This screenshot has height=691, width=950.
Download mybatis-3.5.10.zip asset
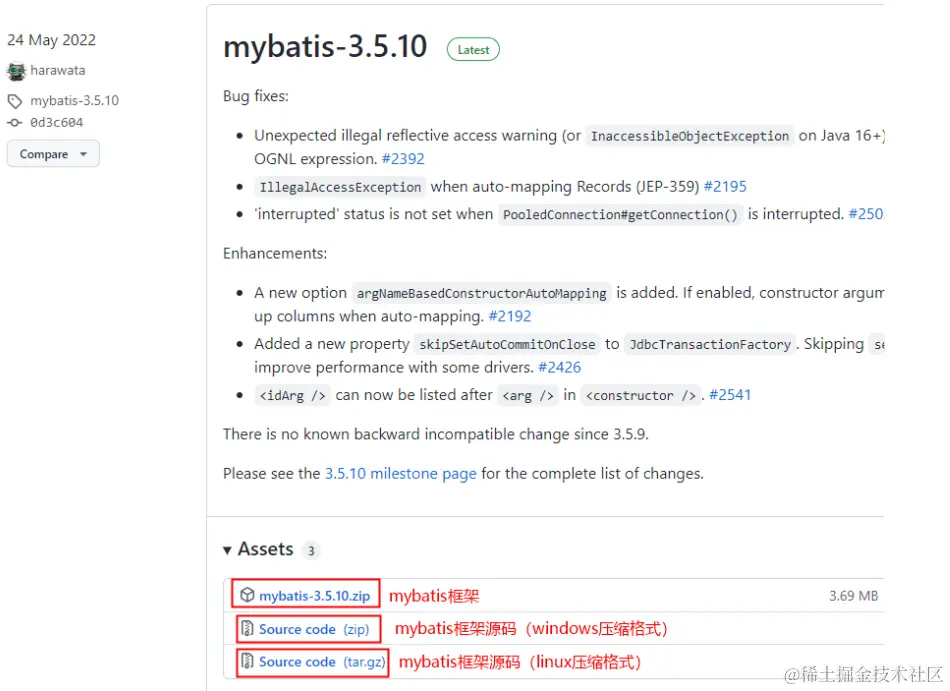point(314,596)
